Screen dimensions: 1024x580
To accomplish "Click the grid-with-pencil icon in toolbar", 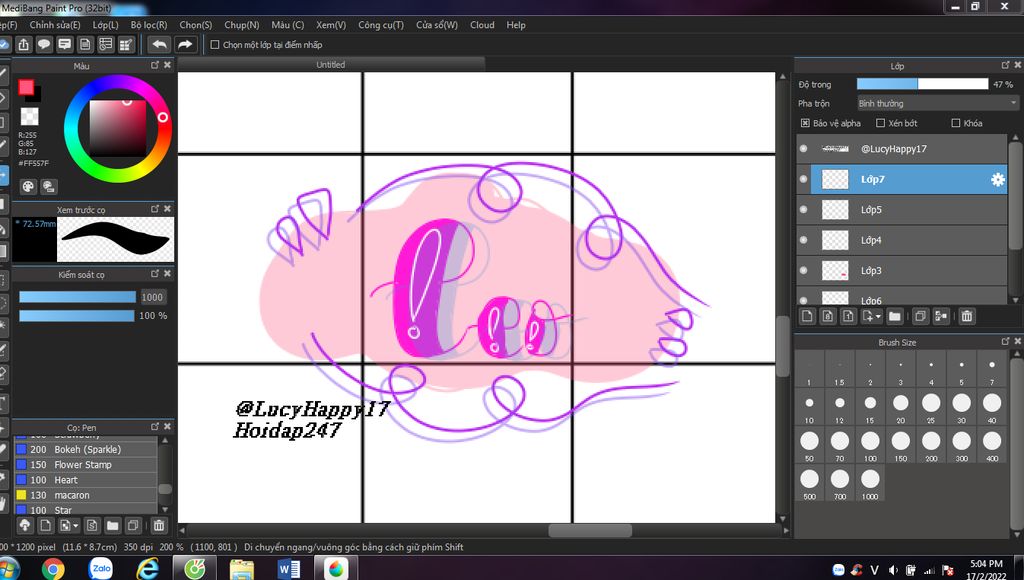I will (x=125, y=44).
